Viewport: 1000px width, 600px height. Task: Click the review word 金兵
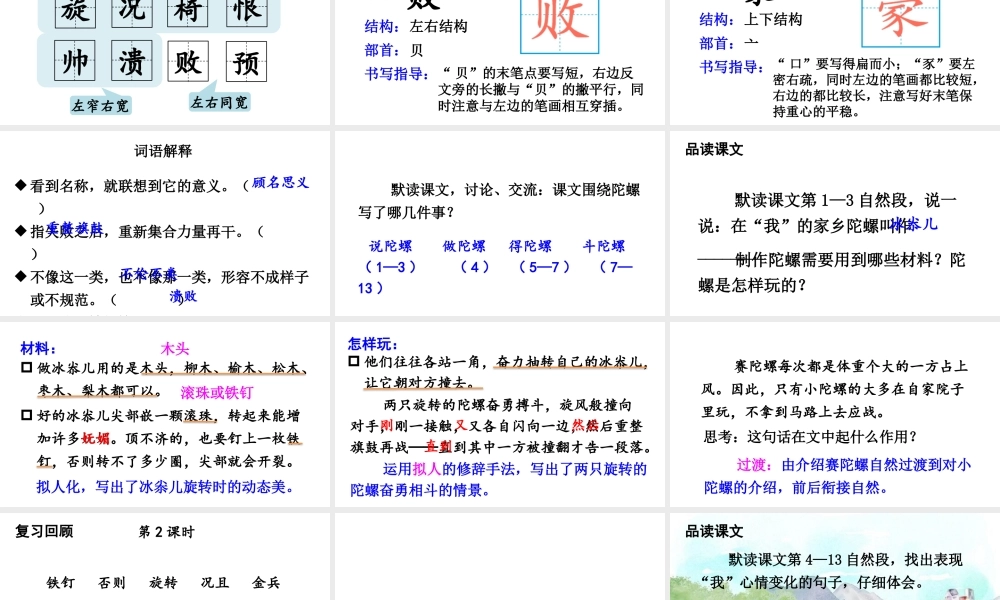click(266, 582)
